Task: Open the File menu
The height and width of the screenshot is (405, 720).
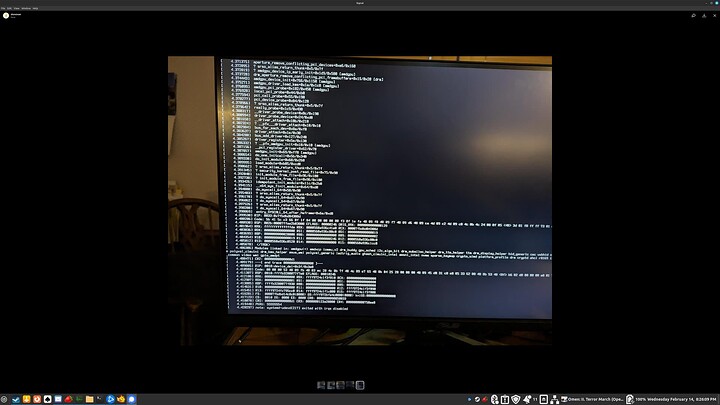Action: [x=3, y=8]
